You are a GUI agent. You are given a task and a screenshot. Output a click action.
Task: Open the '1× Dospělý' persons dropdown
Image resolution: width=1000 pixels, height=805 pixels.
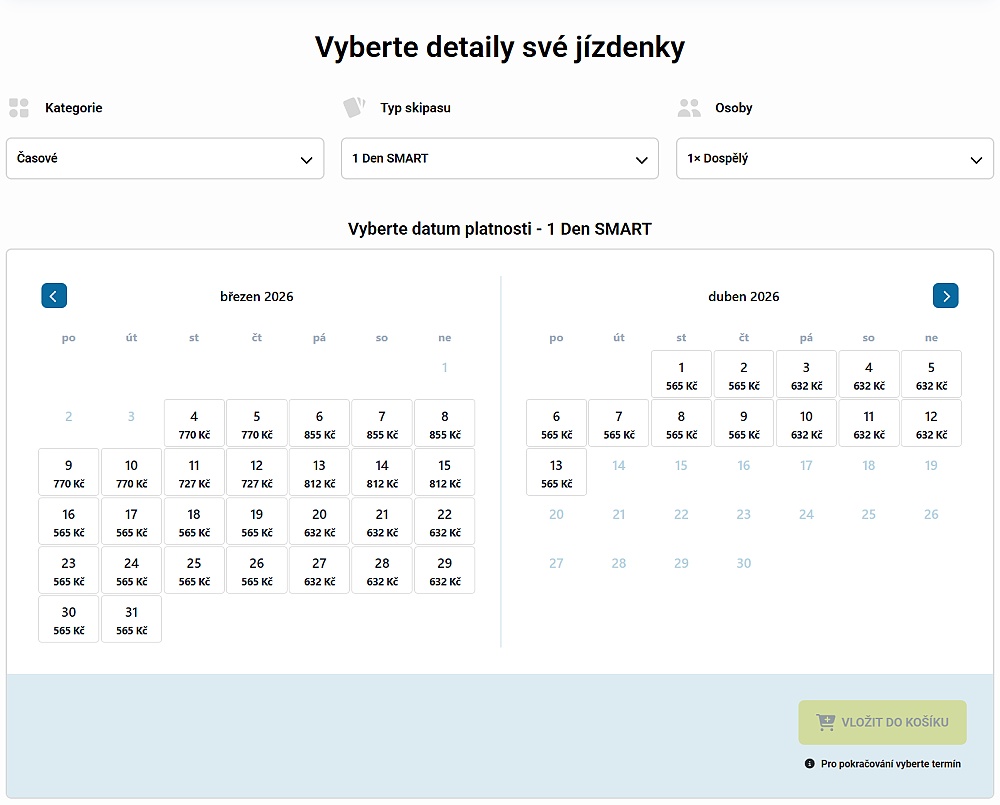coord(835,159)
